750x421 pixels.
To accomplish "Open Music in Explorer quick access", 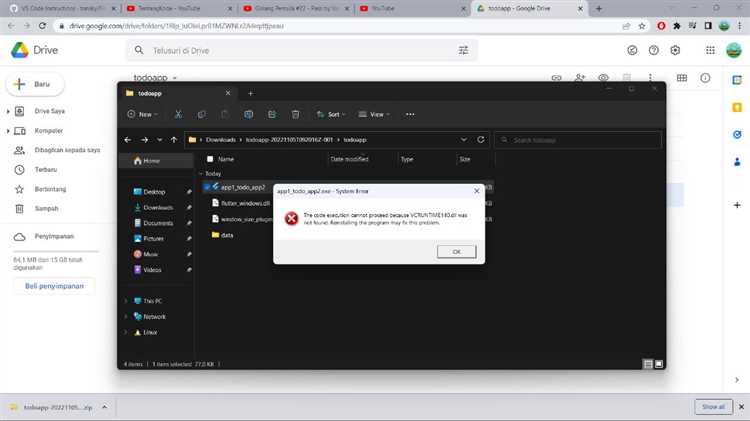I will click(x=146, y=254).
